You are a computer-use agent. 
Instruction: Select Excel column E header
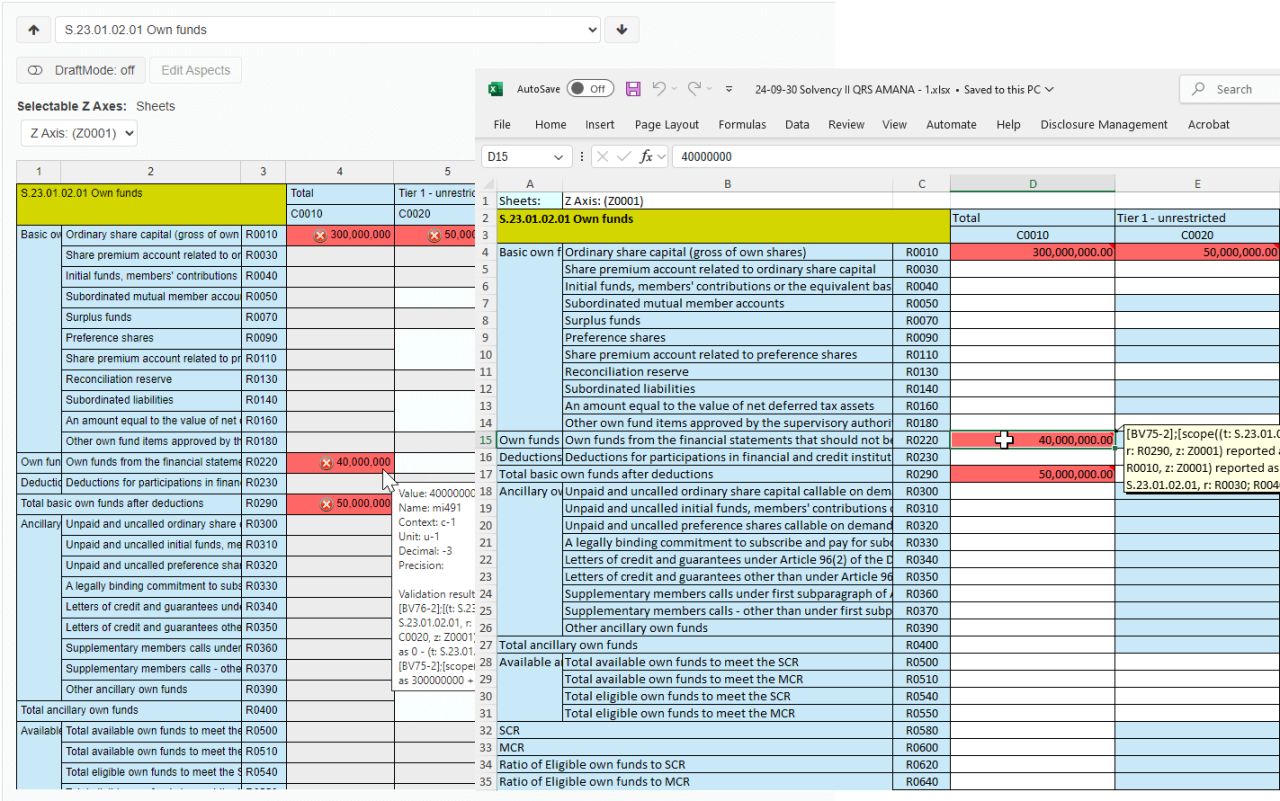click(1197, 184)
